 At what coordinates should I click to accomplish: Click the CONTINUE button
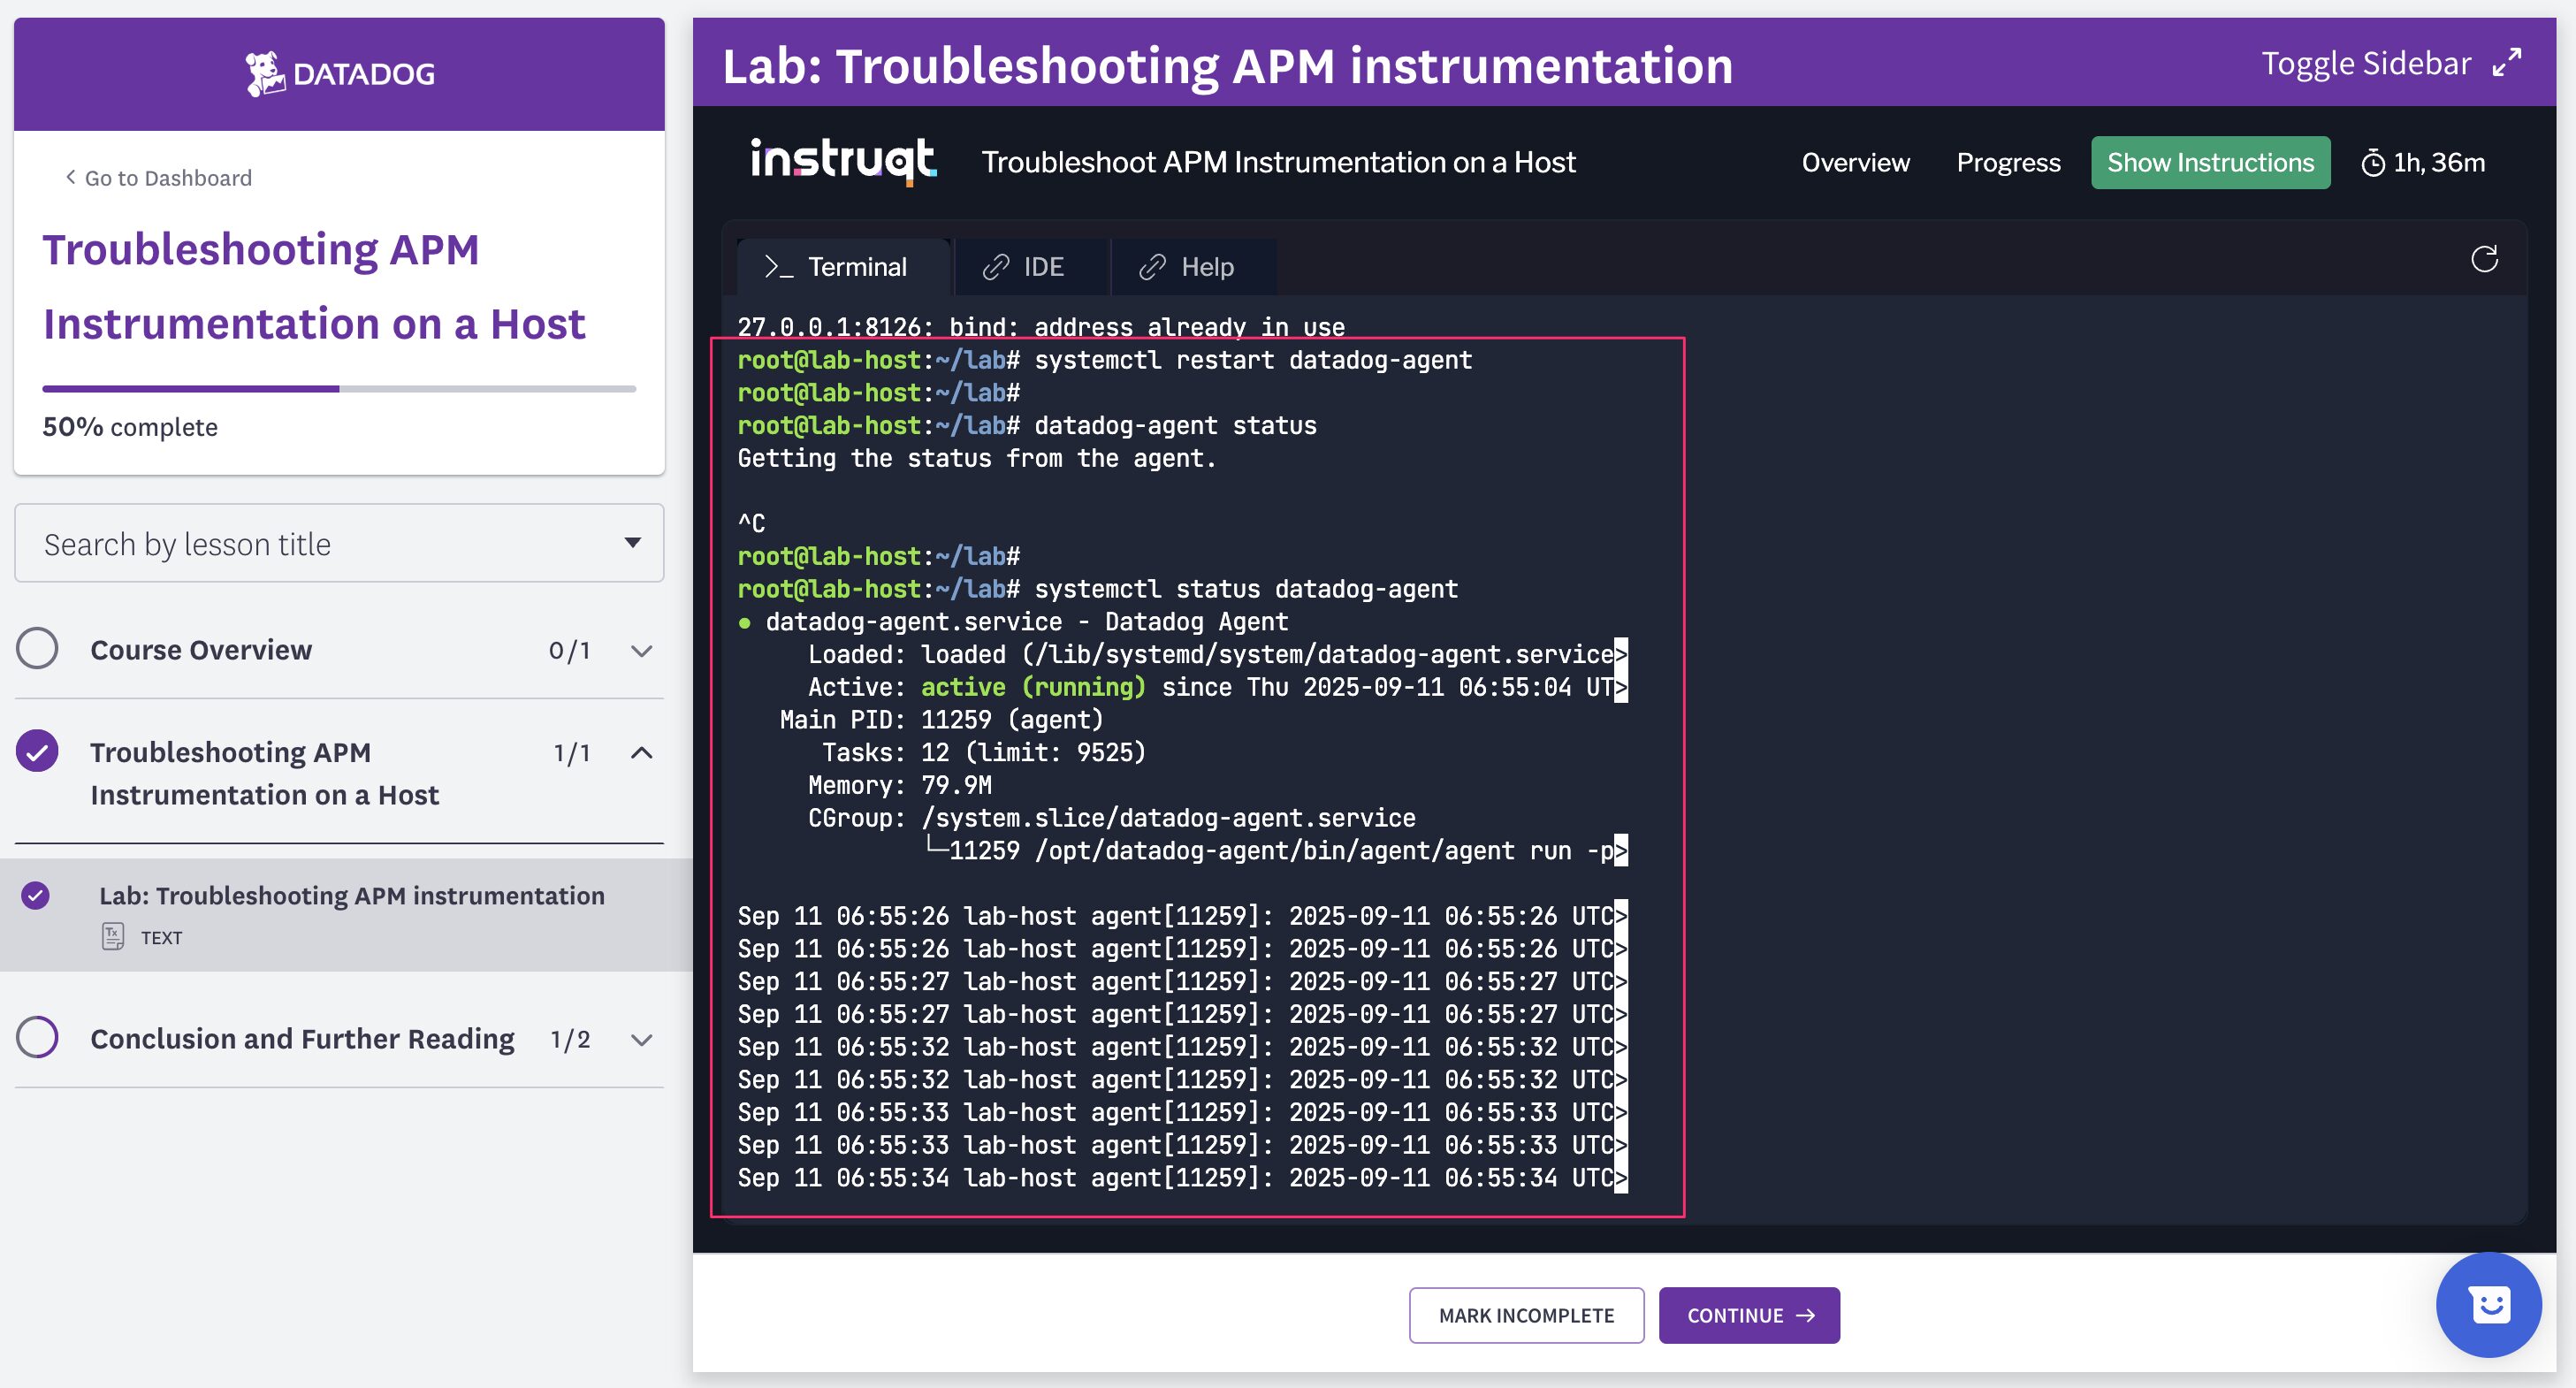[x=1749, y=1315]
